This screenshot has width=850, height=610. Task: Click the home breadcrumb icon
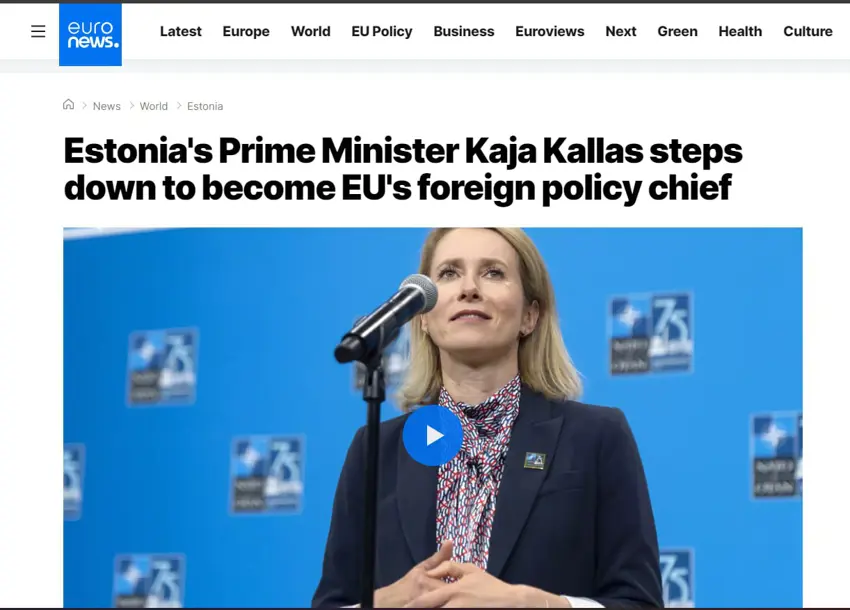(68, 105)
